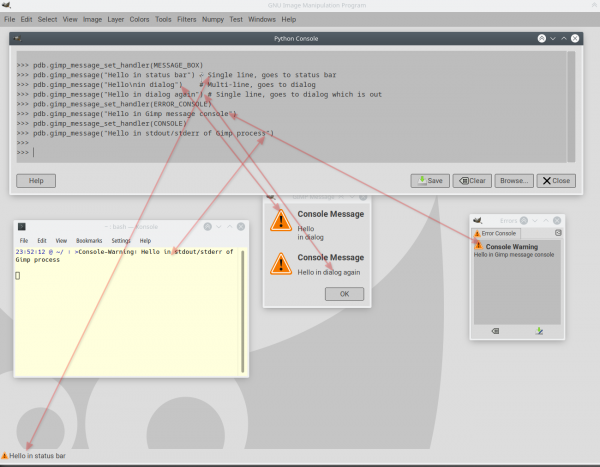Open Konsole's File menu
Screen dimensions: 600x467
click(24, 240)
